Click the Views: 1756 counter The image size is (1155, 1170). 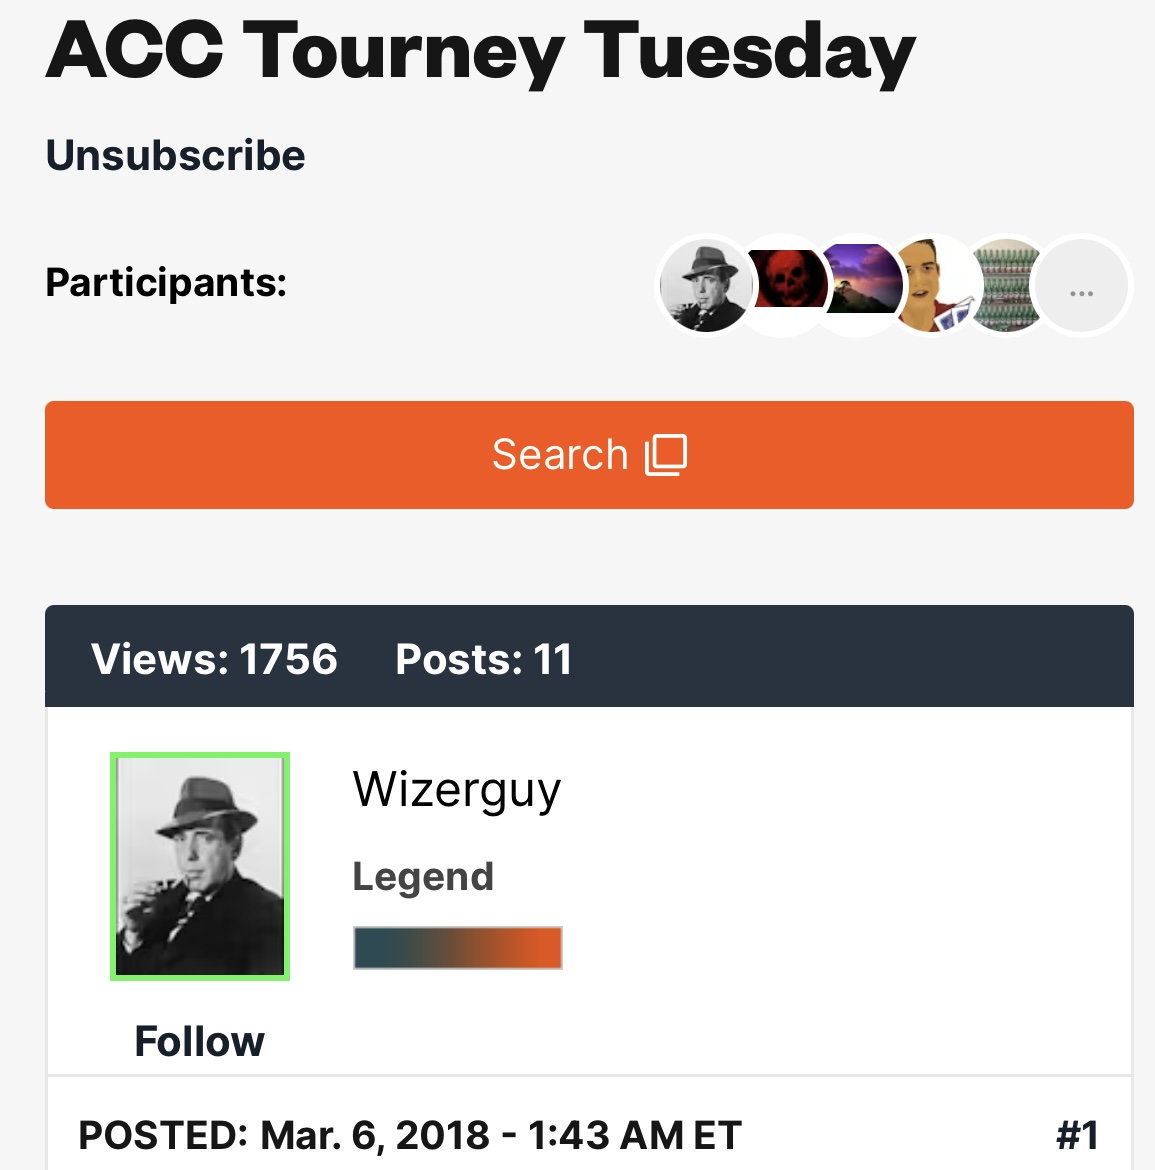point(214,659)
